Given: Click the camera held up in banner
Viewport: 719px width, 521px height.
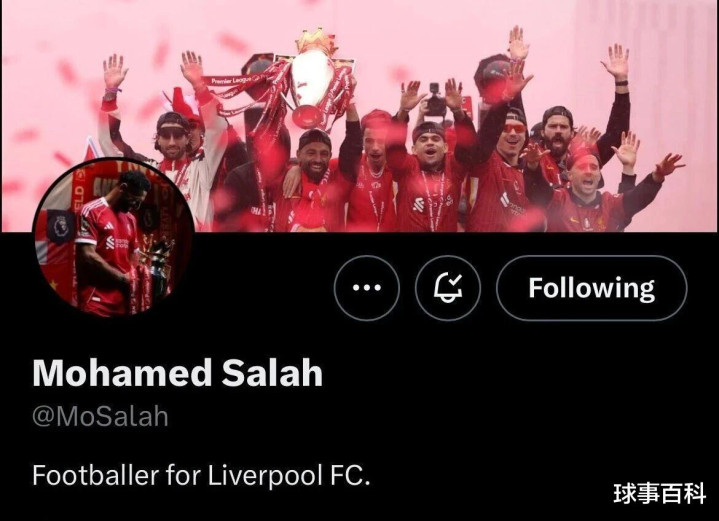Looking at the screenshot, I should tap(436, 100).
